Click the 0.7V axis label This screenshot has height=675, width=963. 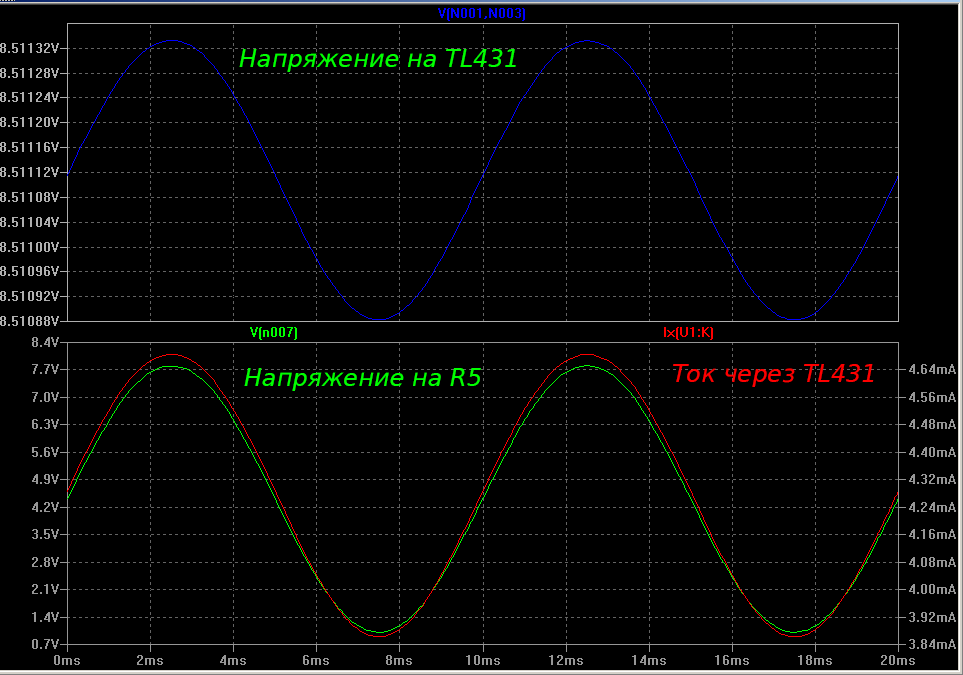pyautogui.click(x=45, y=644)
